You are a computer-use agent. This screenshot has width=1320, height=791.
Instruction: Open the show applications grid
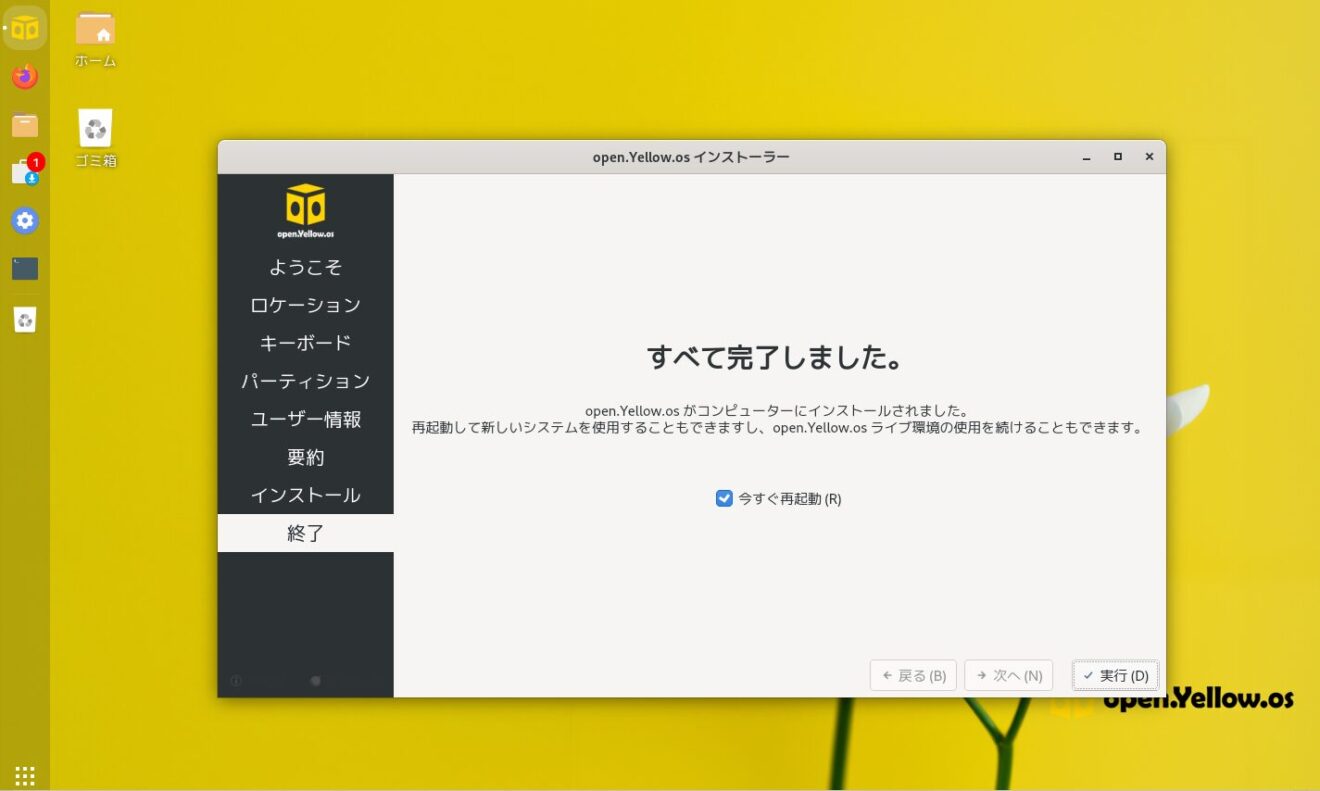(x=24, y=774)
